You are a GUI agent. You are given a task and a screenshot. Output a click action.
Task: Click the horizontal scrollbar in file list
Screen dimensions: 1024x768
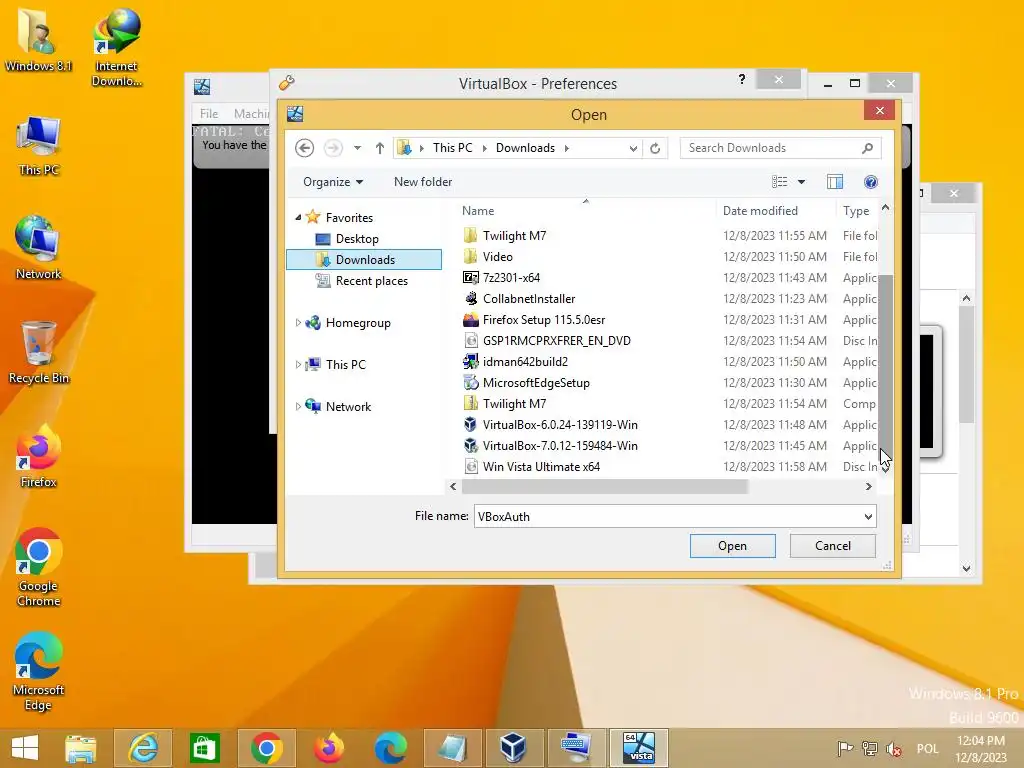click(605, 487)
